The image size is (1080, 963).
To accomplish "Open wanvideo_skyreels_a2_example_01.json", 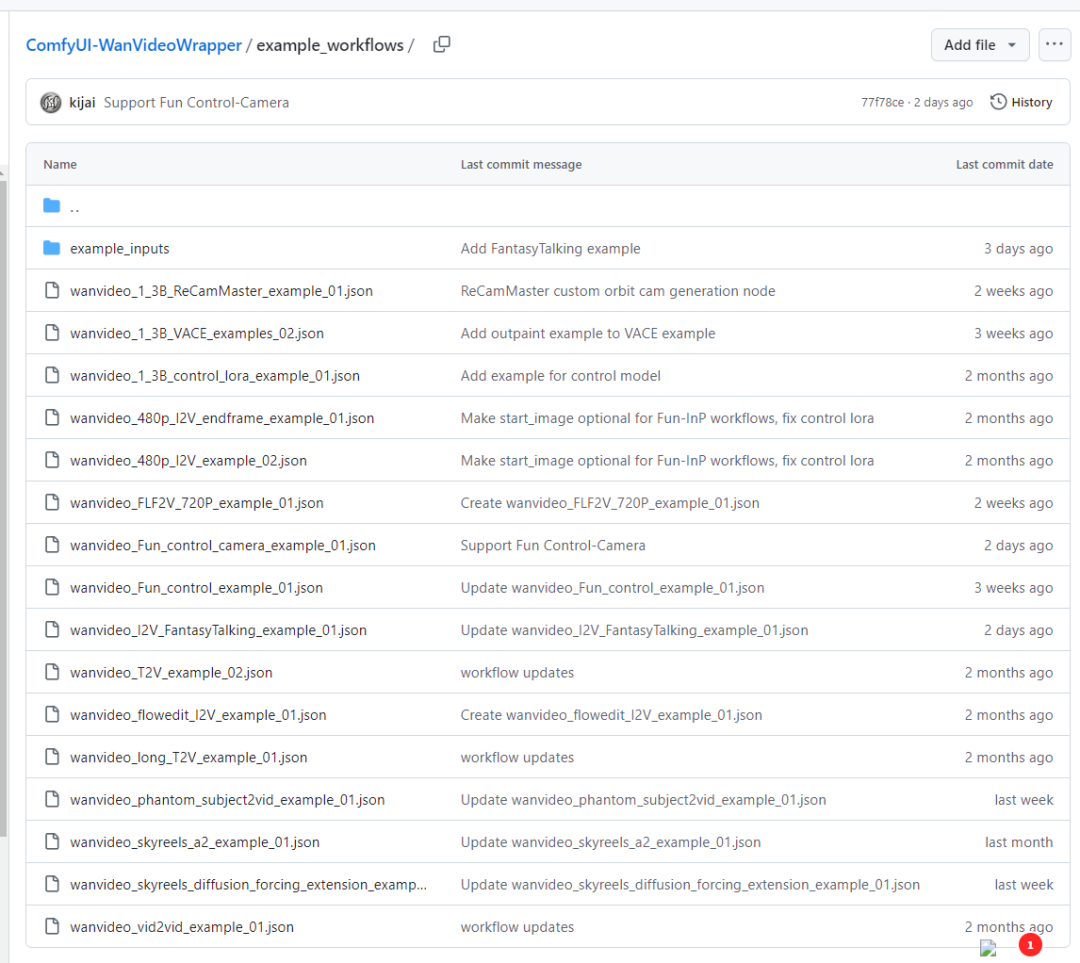I will click(x=194, y=842).
